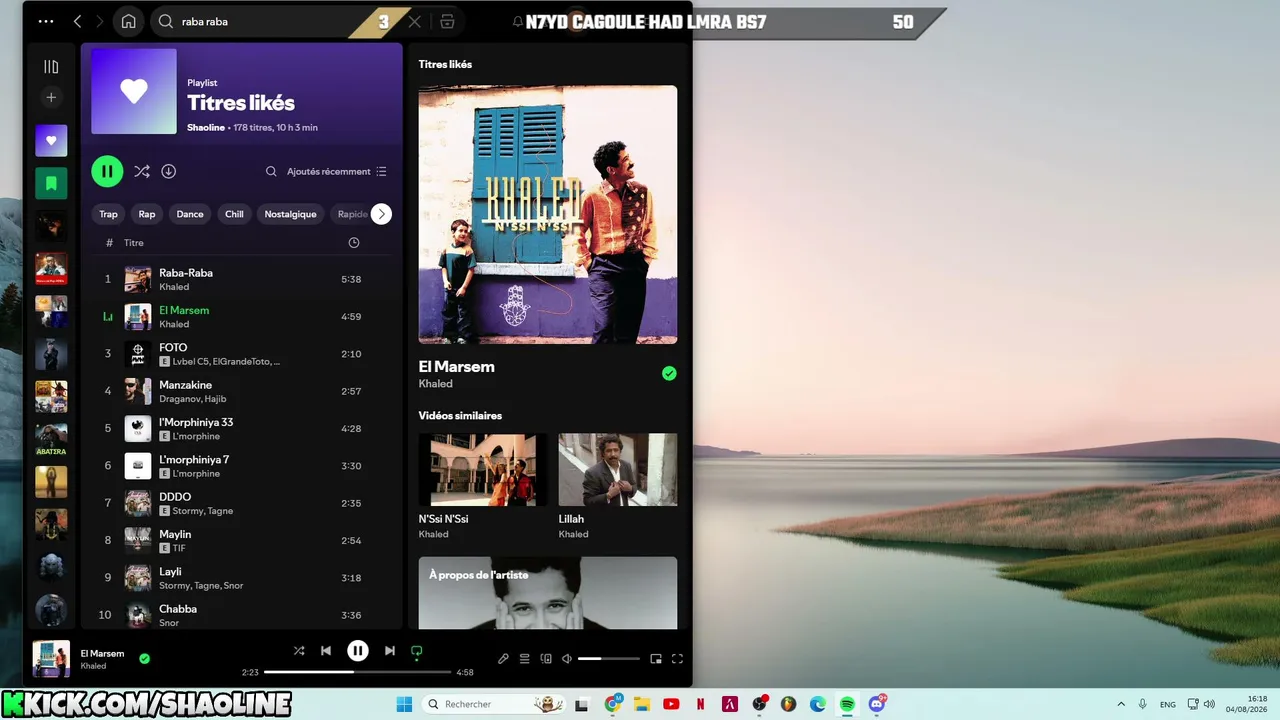1280x720 pixels.
Task: Open Liked Songs heart tile in sidebar
Action: coord(51,140)
